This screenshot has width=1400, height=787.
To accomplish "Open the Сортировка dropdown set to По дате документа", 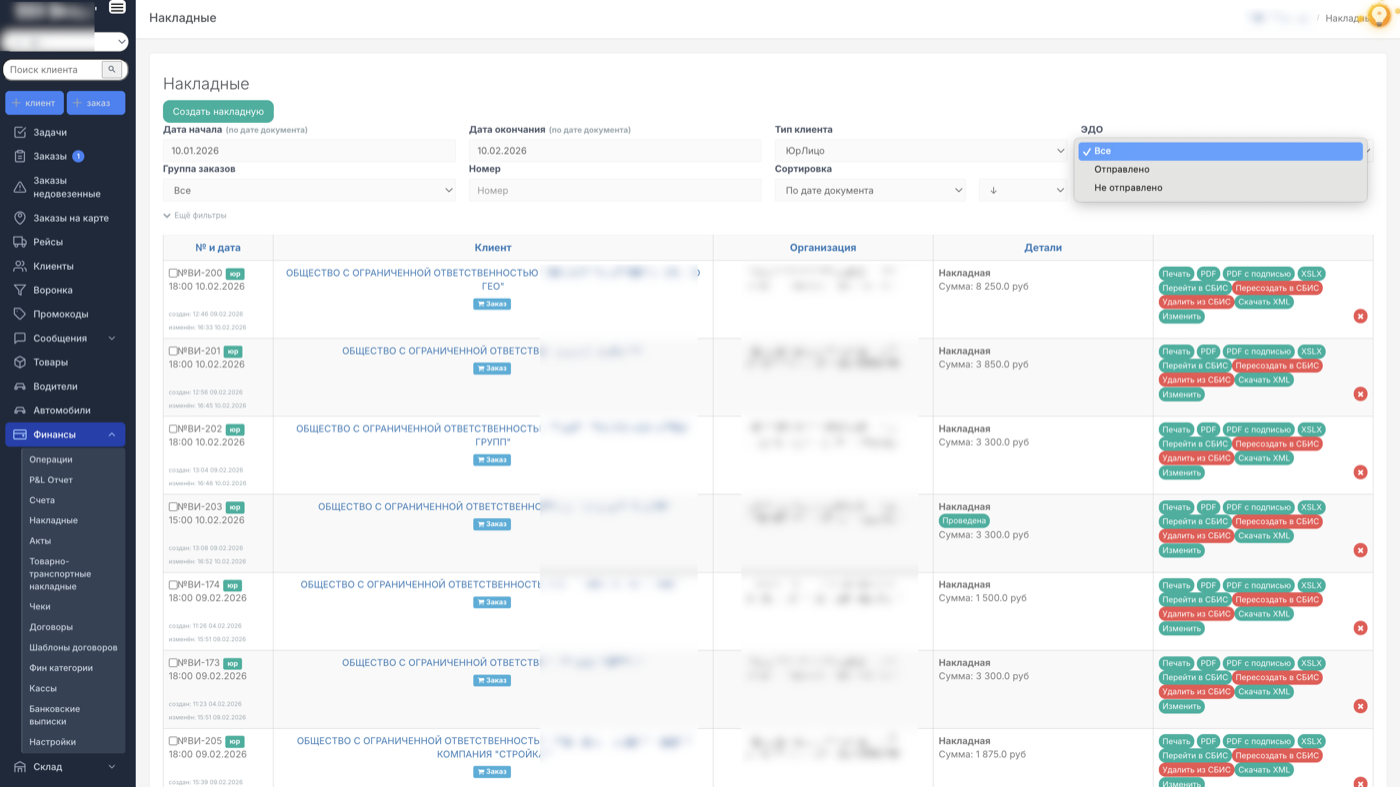I will tap(869, 190).
